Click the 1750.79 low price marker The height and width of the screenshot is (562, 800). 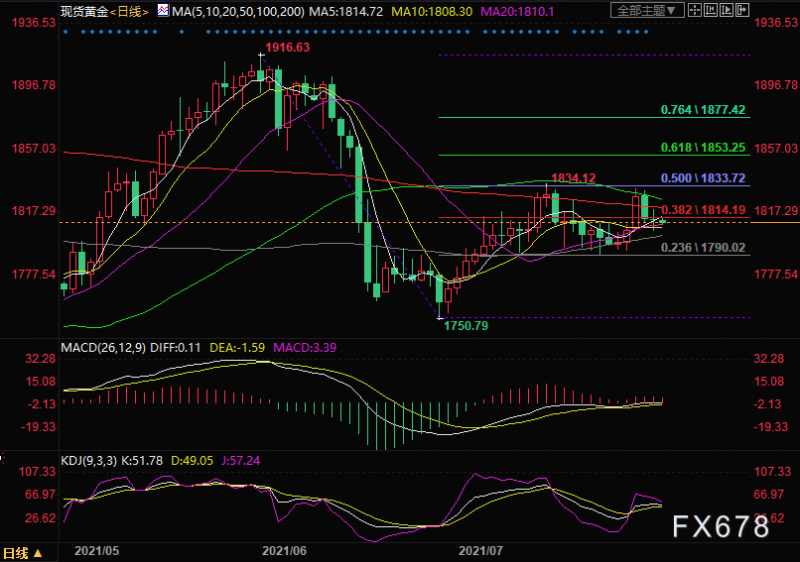466,325
